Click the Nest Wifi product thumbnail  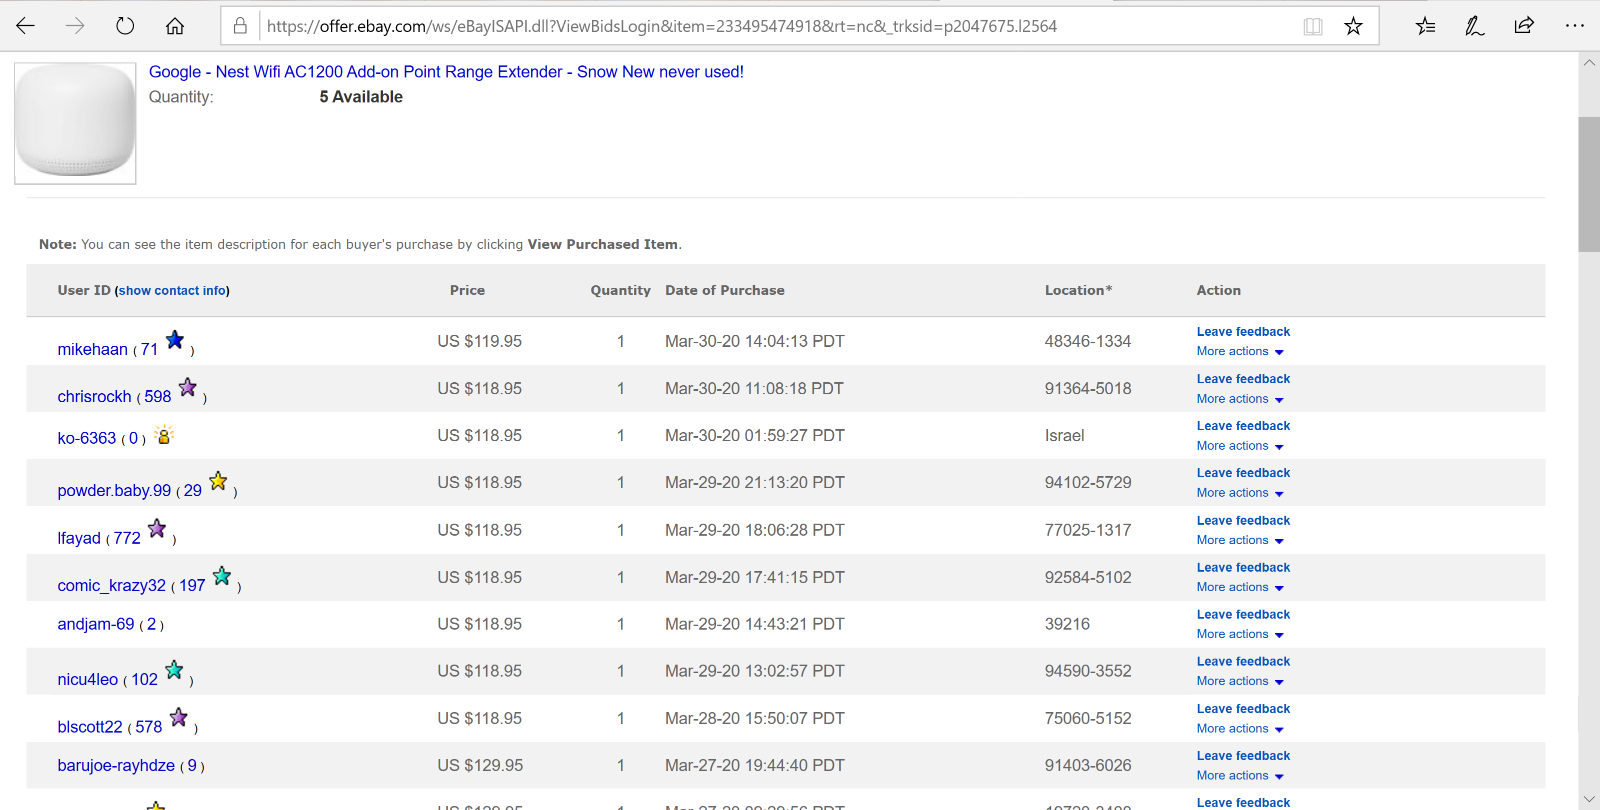click(75, 123)
